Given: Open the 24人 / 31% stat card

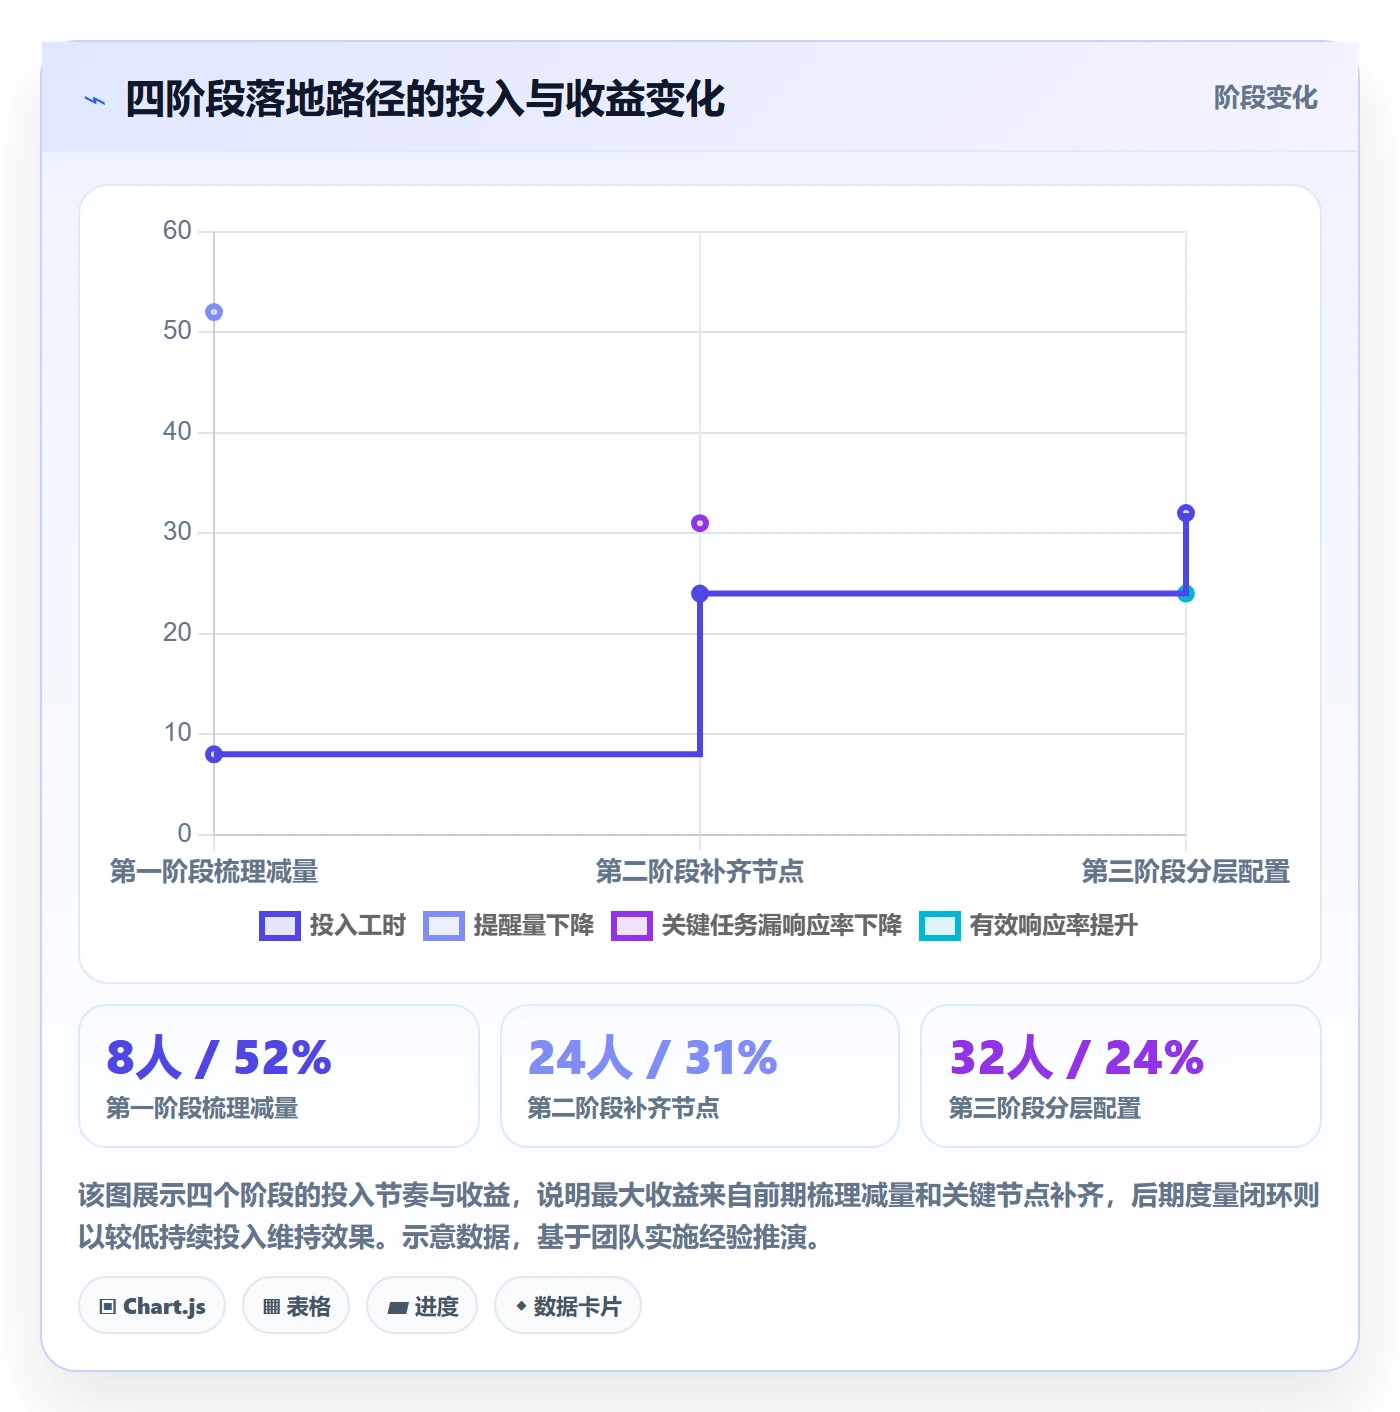Looking at the screenshot, I should tap(700, 1076).
